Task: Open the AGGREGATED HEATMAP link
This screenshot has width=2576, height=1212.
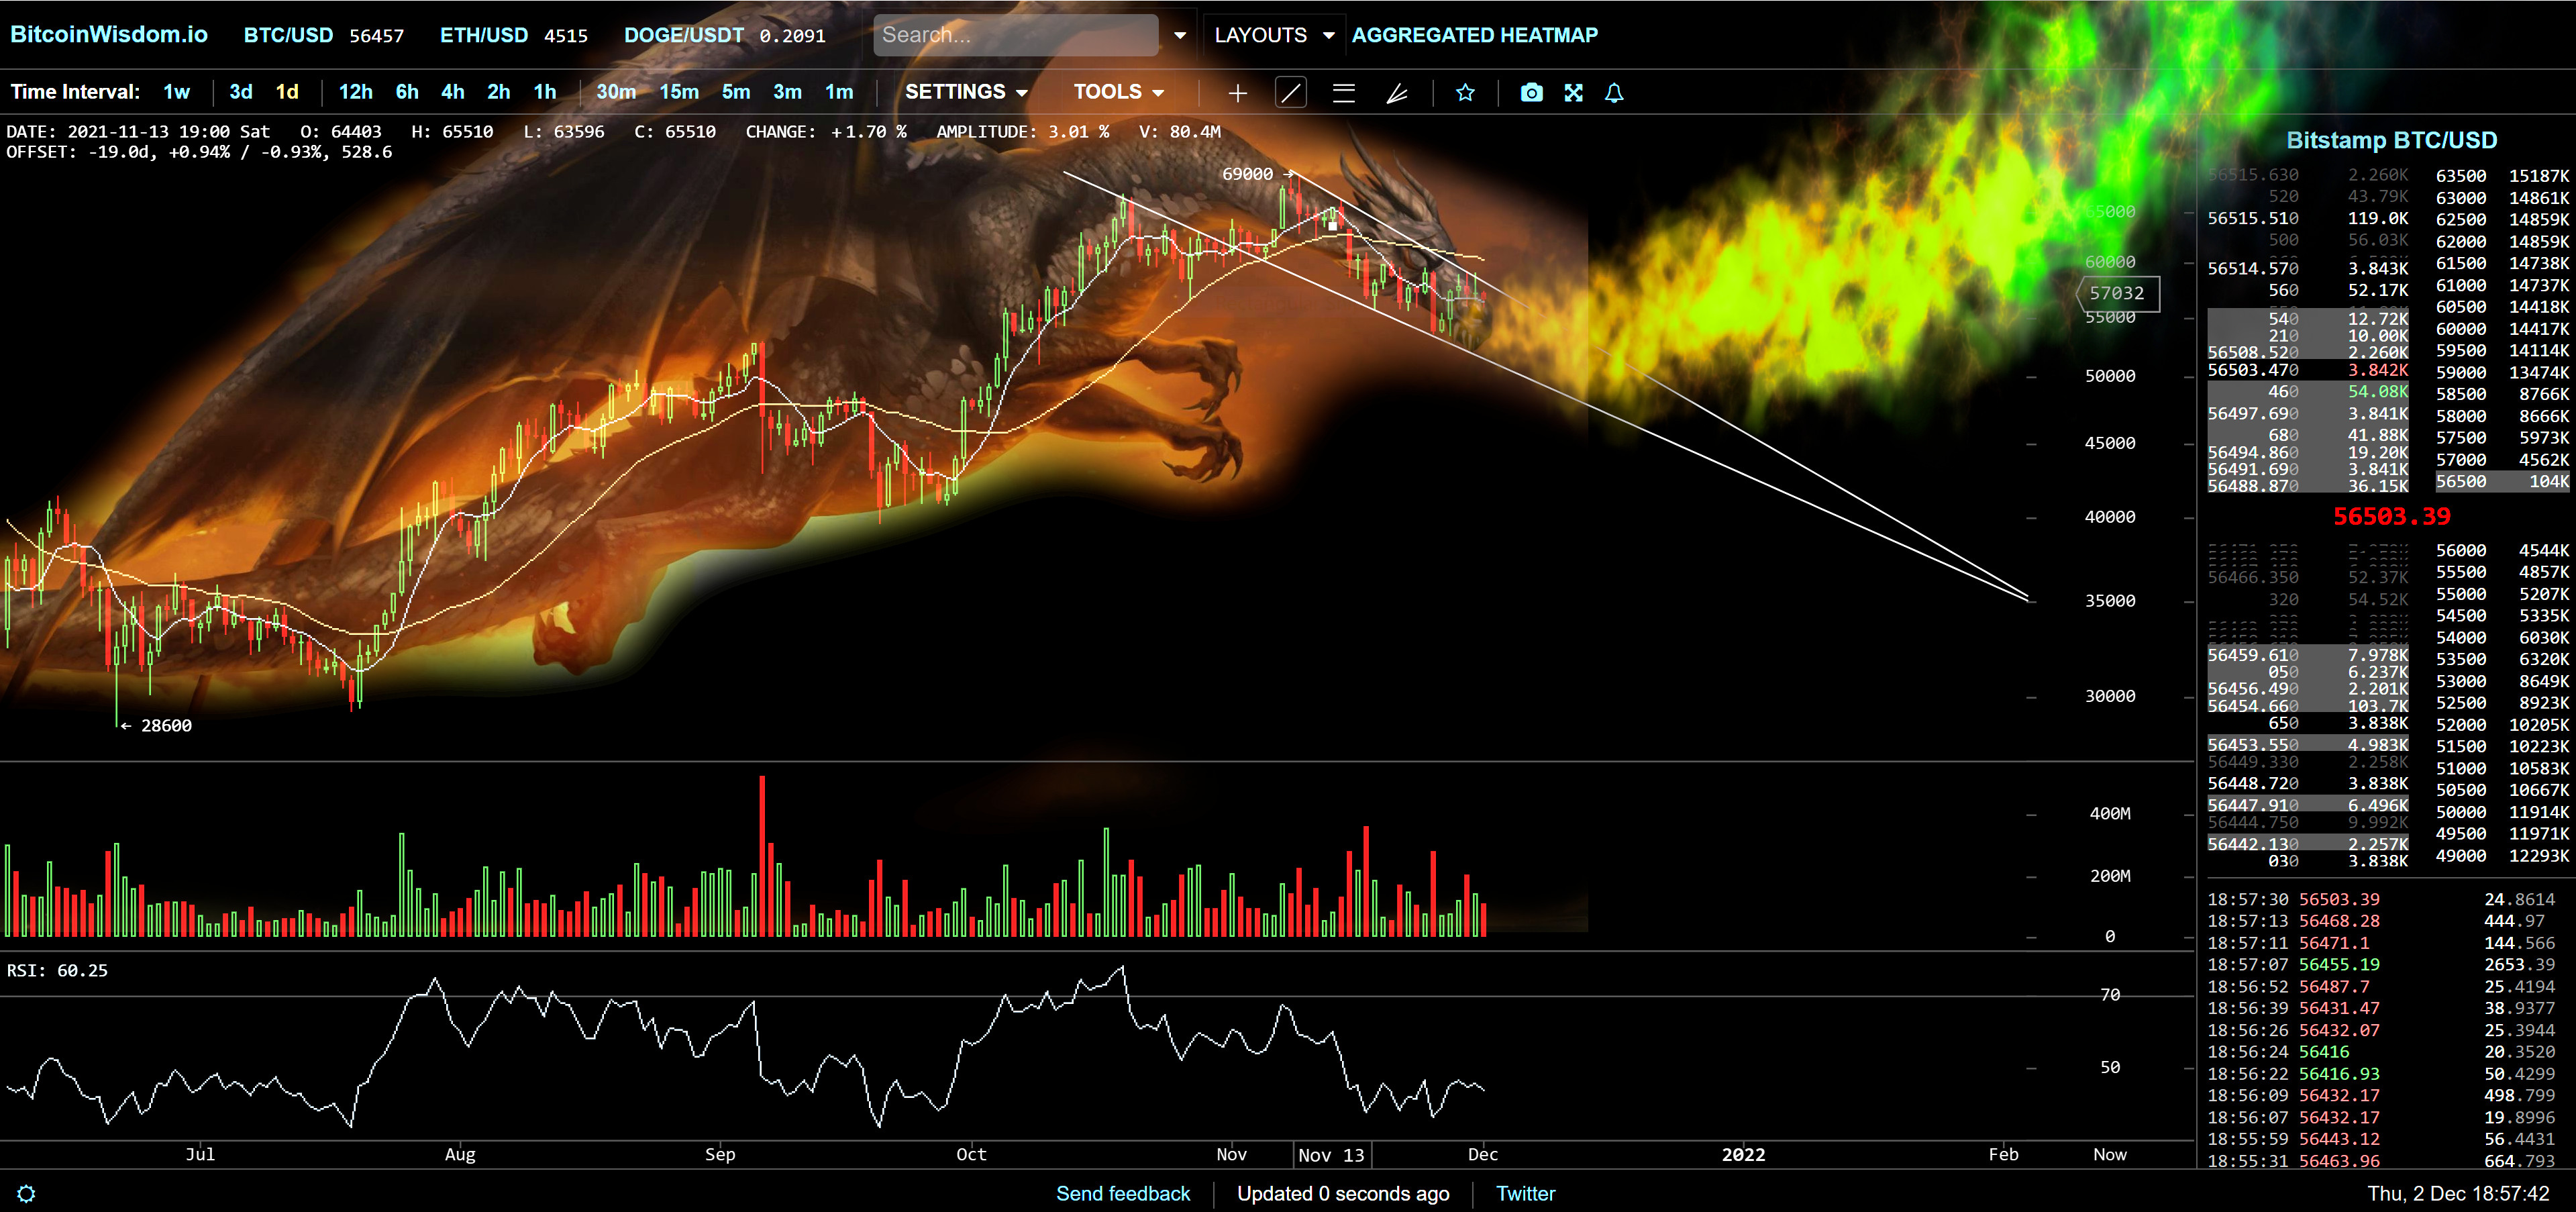Action: pos(1475,35)
